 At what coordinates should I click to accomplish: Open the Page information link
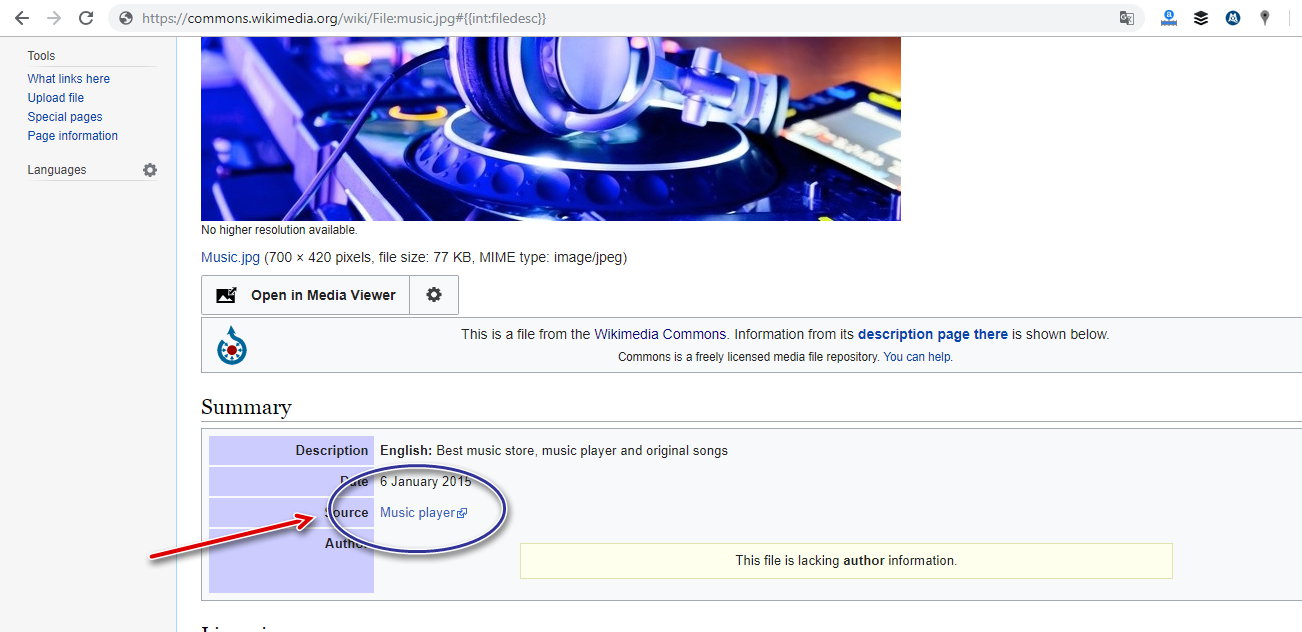point(72,136)
